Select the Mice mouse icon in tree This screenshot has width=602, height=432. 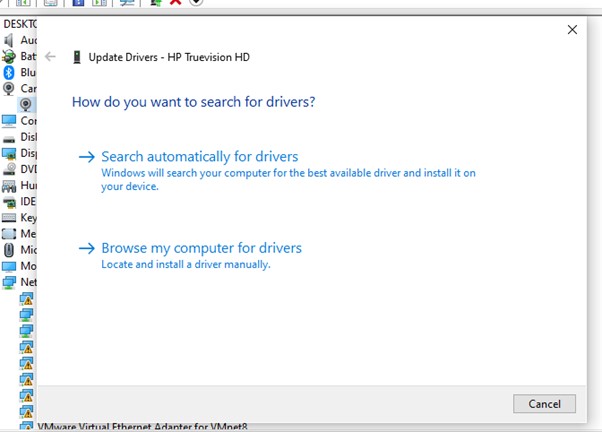(x=9, y=250)
